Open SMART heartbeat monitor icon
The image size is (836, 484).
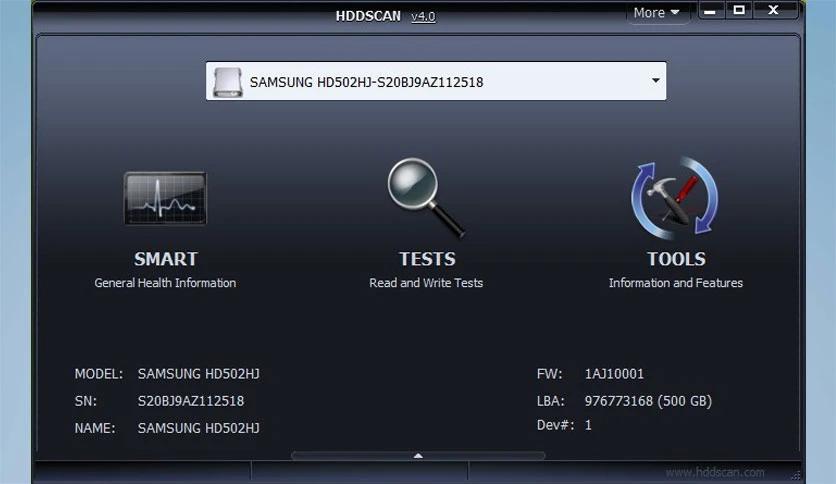pos(165,198)
